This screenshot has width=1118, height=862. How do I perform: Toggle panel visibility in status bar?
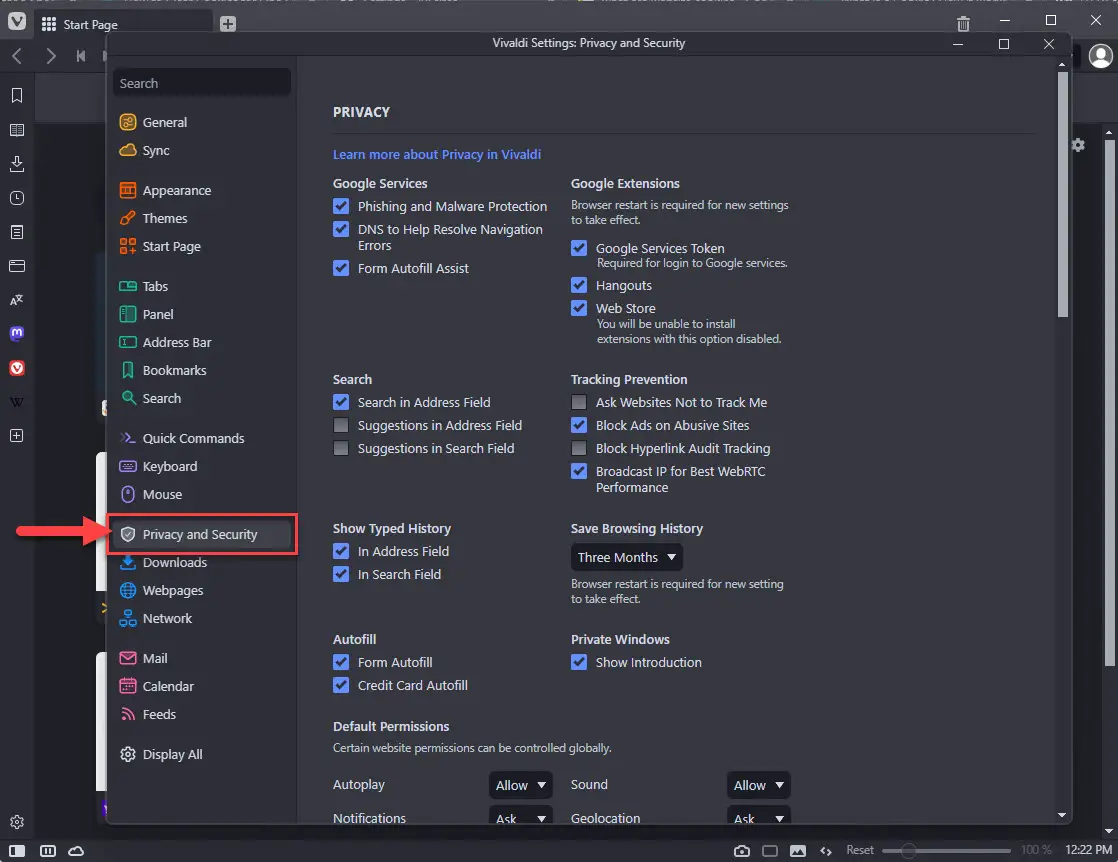[17, 851]
